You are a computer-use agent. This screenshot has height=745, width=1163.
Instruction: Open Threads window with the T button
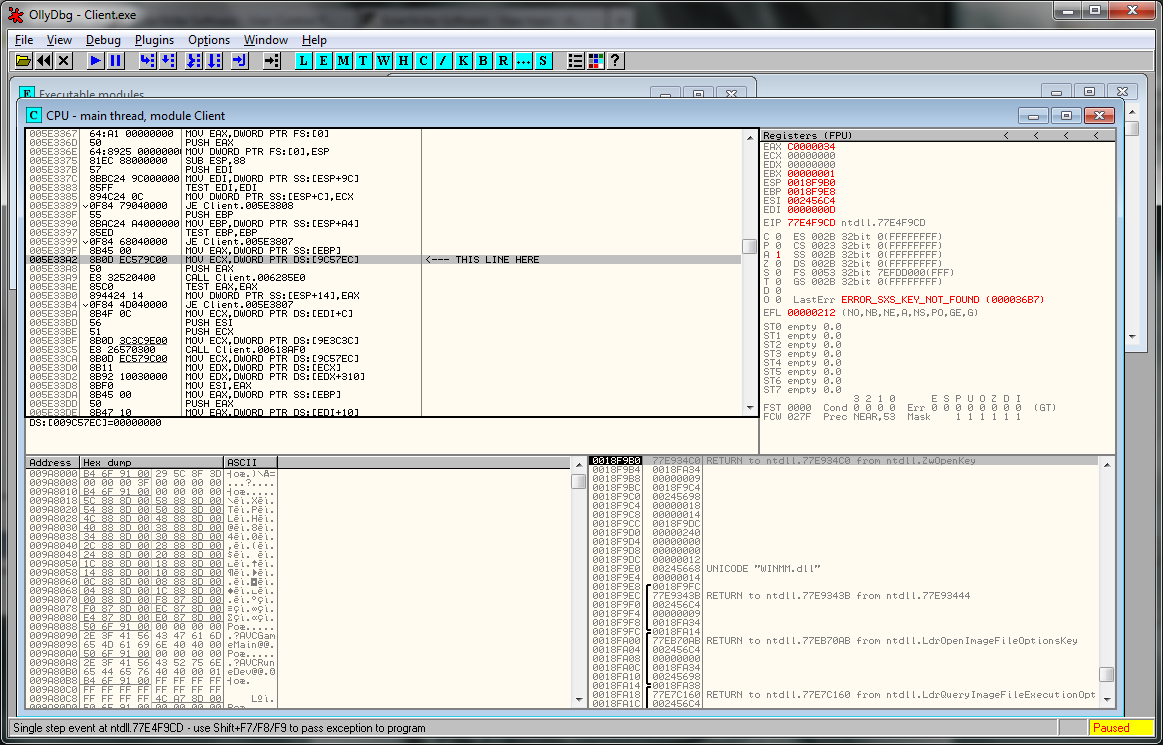[364, 61]
